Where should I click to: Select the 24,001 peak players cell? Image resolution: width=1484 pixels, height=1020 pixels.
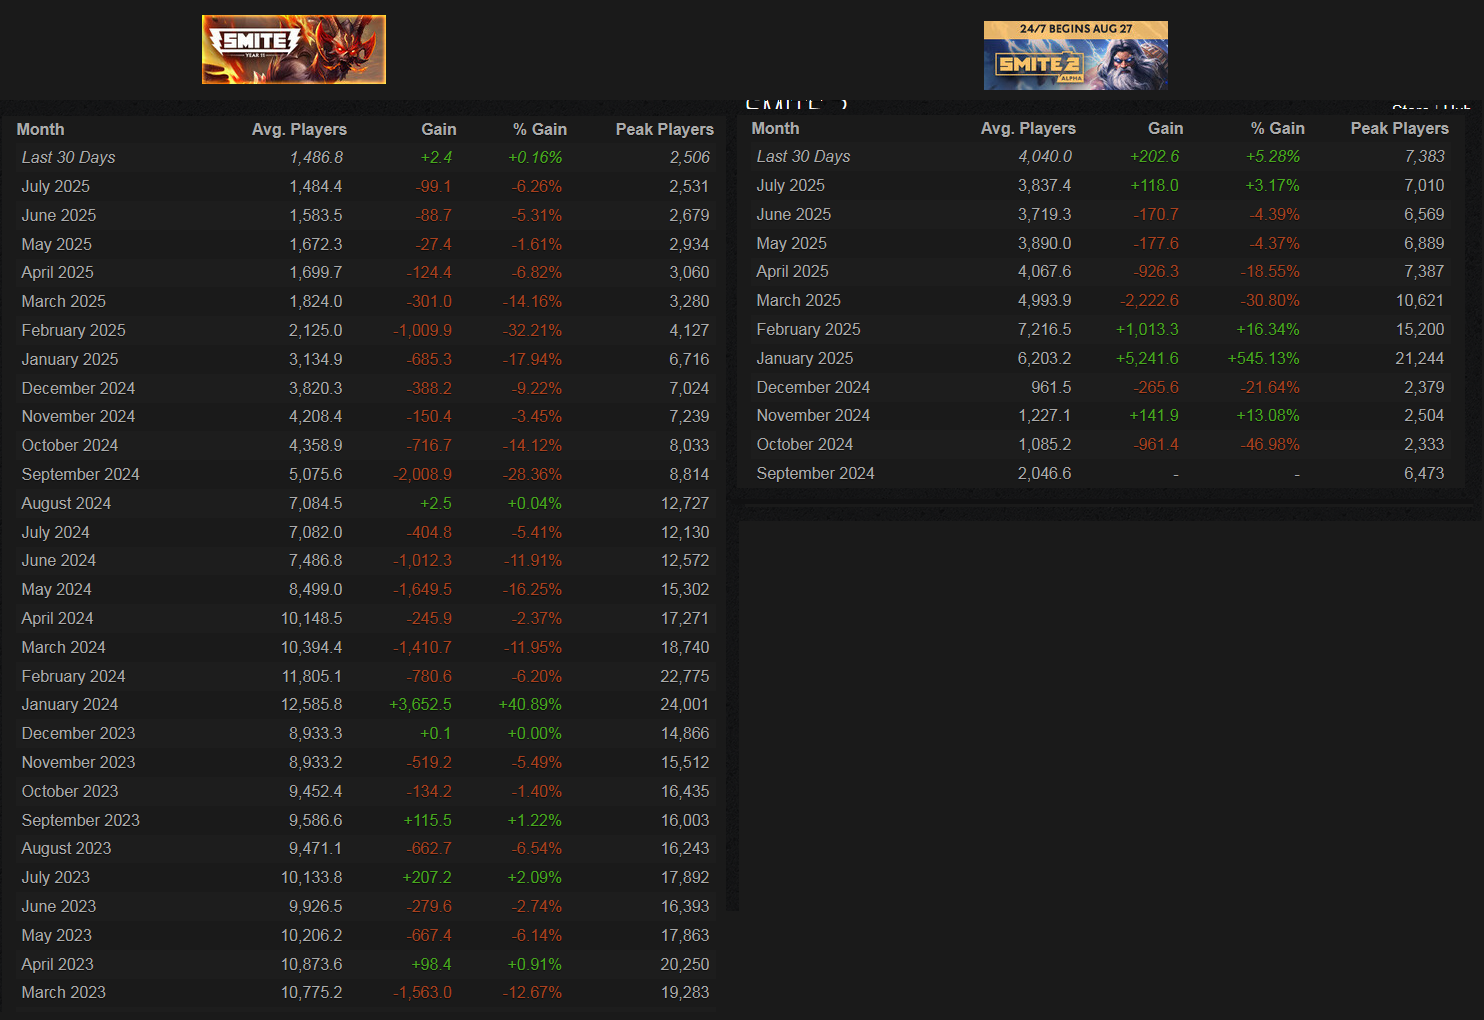(685, 704)
